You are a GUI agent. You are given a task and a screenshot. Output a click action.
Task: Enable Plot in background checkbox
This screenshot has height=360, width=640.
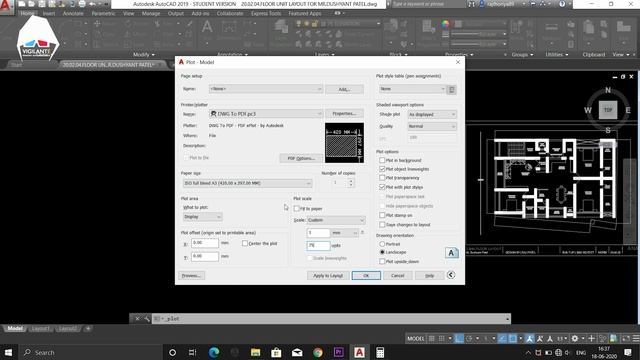pyautogui.click(x=382, y=160)
